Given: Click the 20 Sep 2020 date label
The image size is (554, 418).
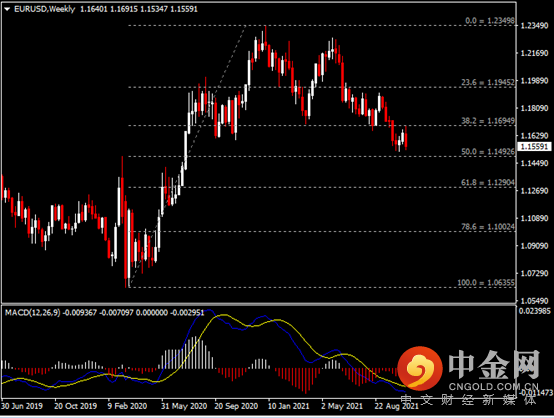Looking at the screenshot, I should [x=236, y=406].
